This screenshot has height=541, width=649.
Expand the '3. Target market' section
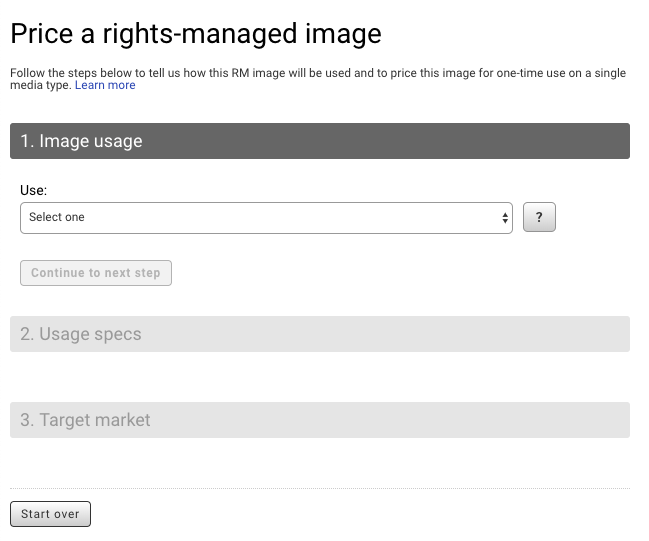320,420
